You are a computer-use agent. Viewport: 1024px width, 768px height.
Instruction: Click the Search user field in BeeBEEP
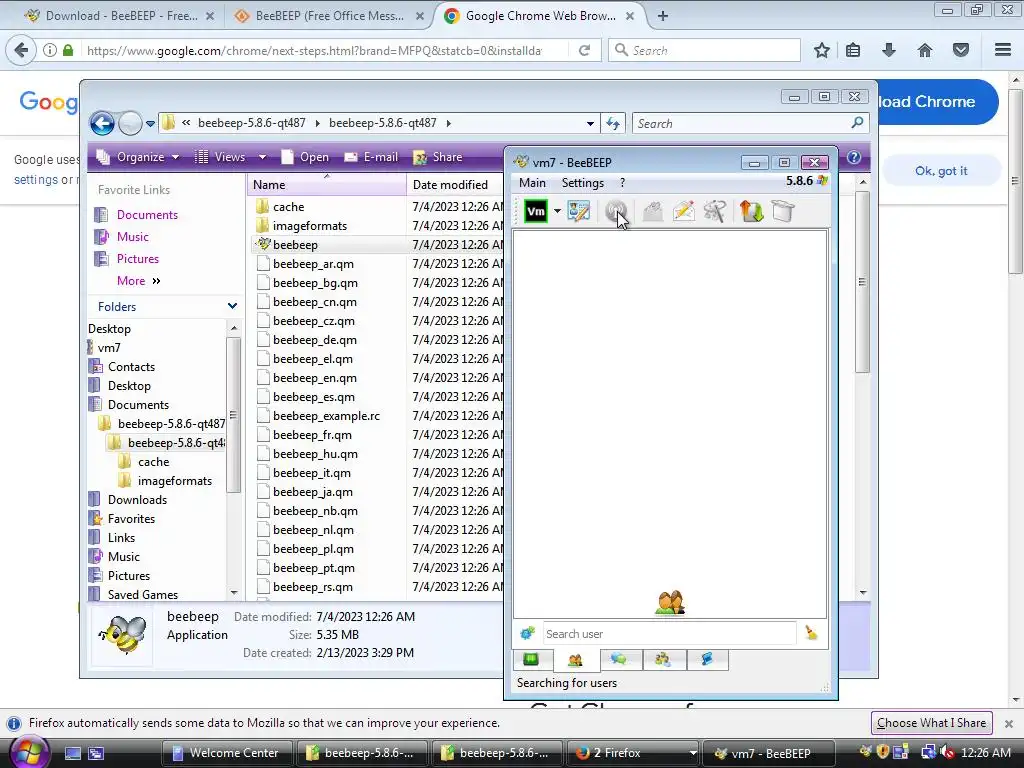pos(669,633)
